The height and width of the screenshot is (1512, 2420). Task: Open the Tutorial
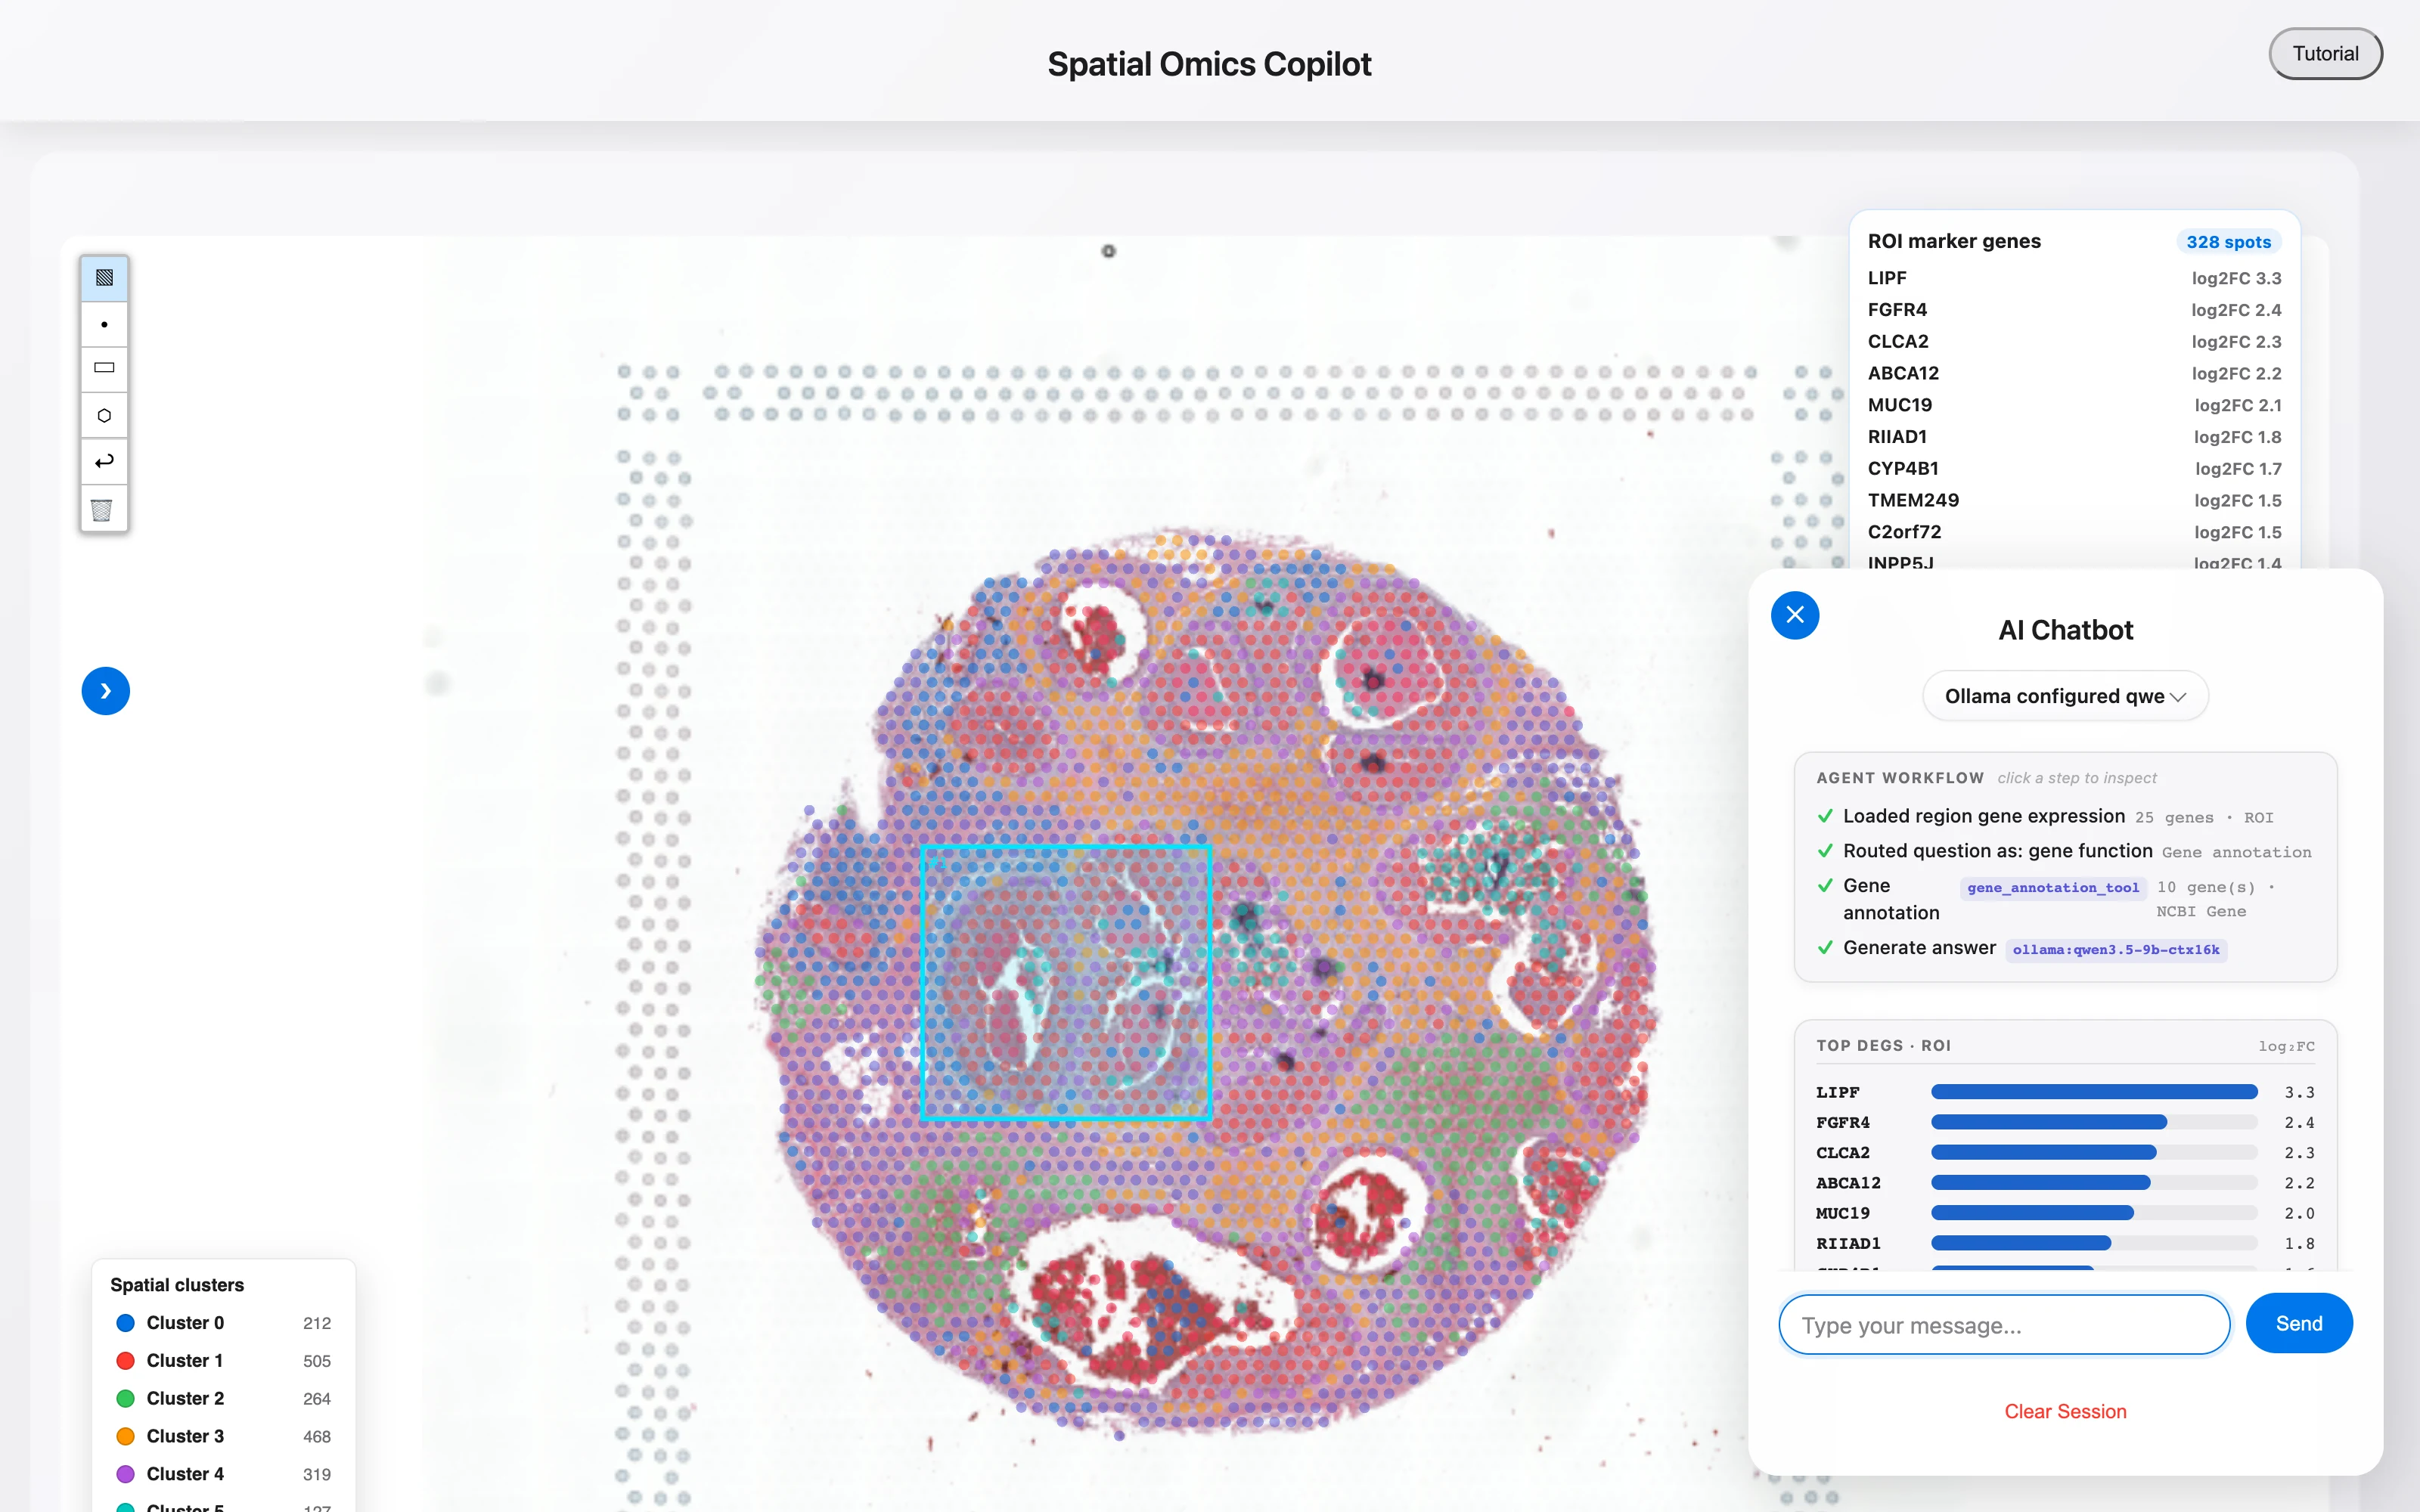(x=2325, y=54)
